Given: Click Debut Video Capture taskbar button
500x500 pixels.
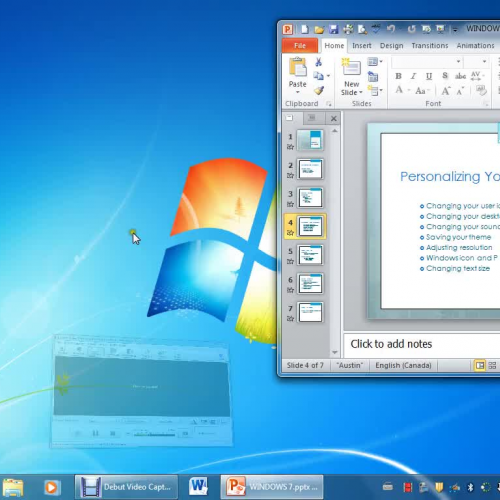Looking at the screenshot, I should [x=126, y=487].
